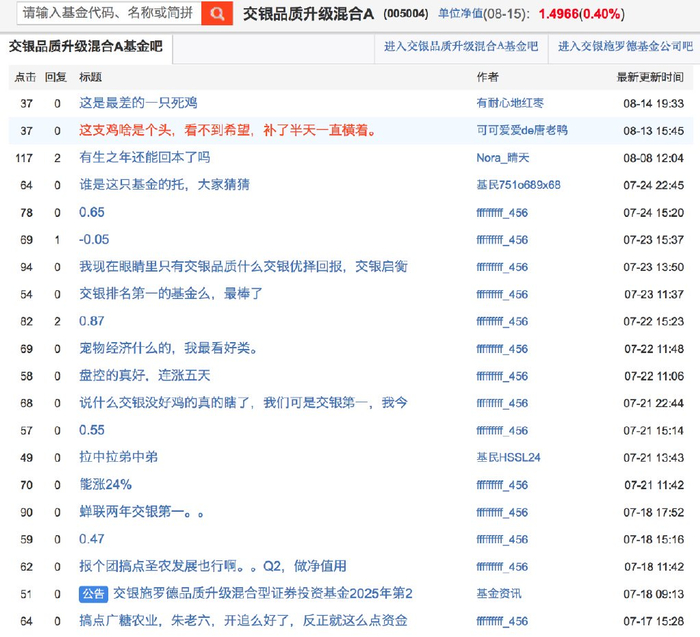The width and height of the screenshot is (700, 637).
Task: Open ffffffff_456 author link on 能涨24% row
Action: pyautogui.click(x=502, y=485)
